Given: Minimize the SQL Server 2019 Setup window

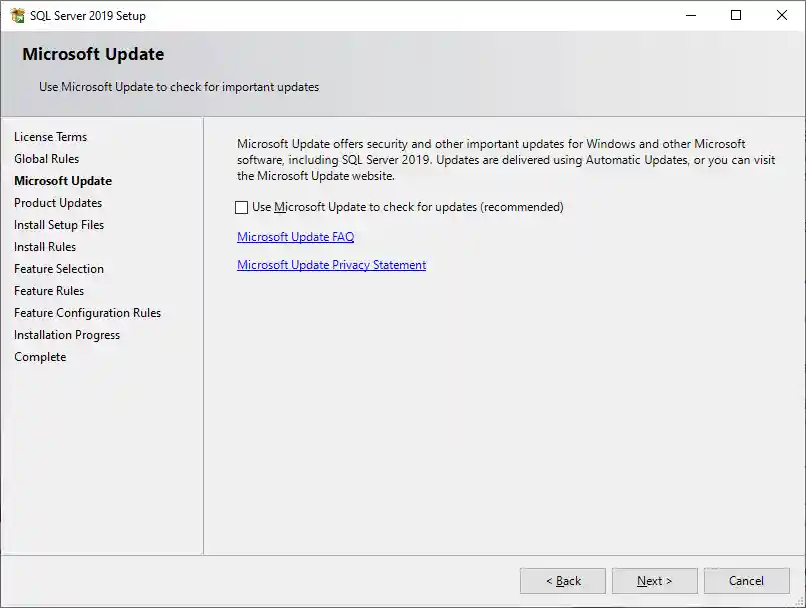Looking at the screenshot, I should 691,15.
